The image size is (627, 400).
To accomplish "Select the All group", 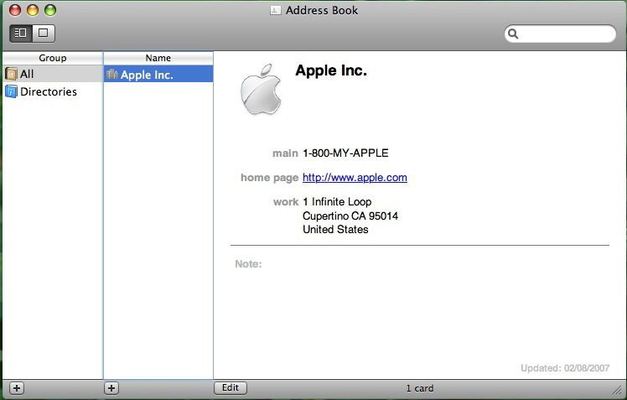I will coord(53,74).
